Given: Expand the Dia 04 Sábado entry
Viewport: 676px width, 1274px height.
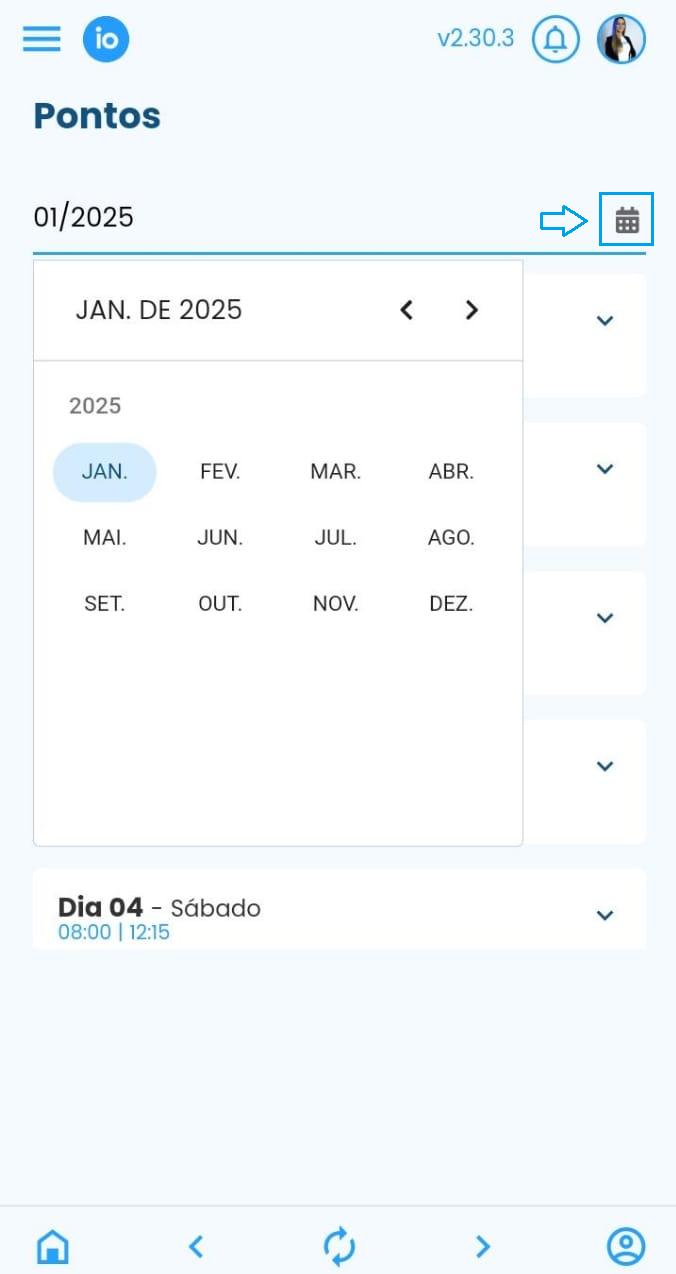Looking at the screenshot, I should pos(604,915).
